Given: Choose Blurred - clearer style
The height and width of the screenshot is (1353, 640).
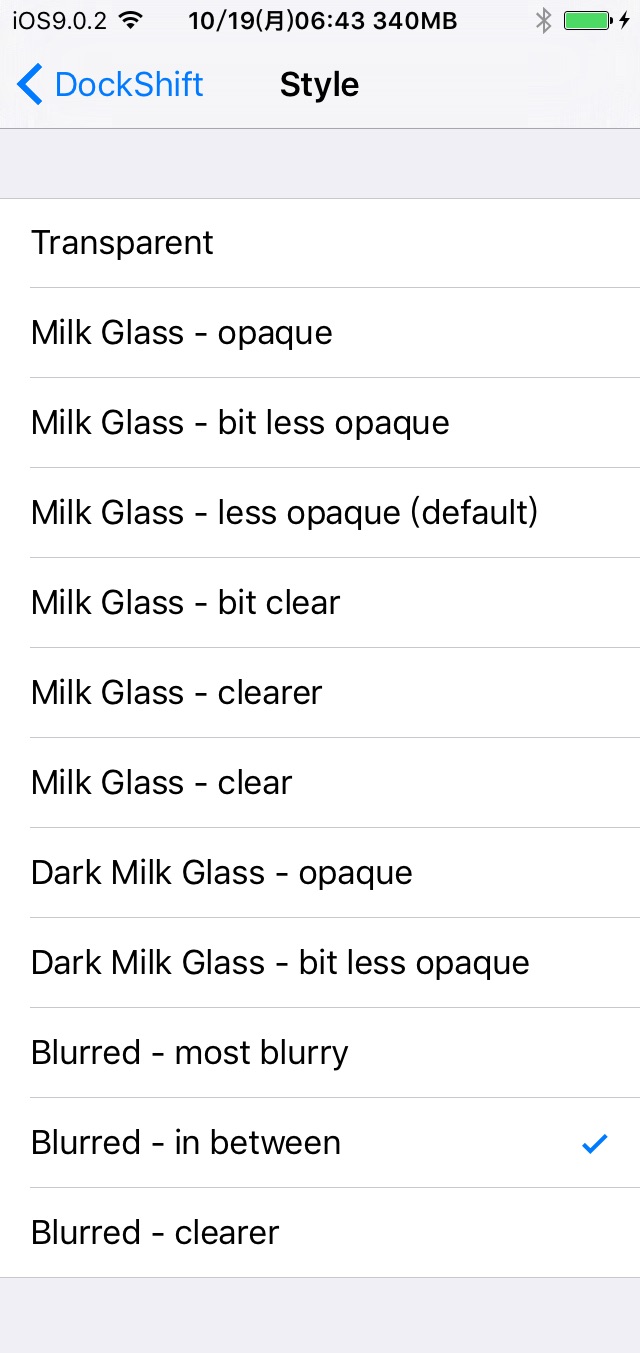Looking at the screenshot, I should pyautogui.click(x=320, y=1233).
